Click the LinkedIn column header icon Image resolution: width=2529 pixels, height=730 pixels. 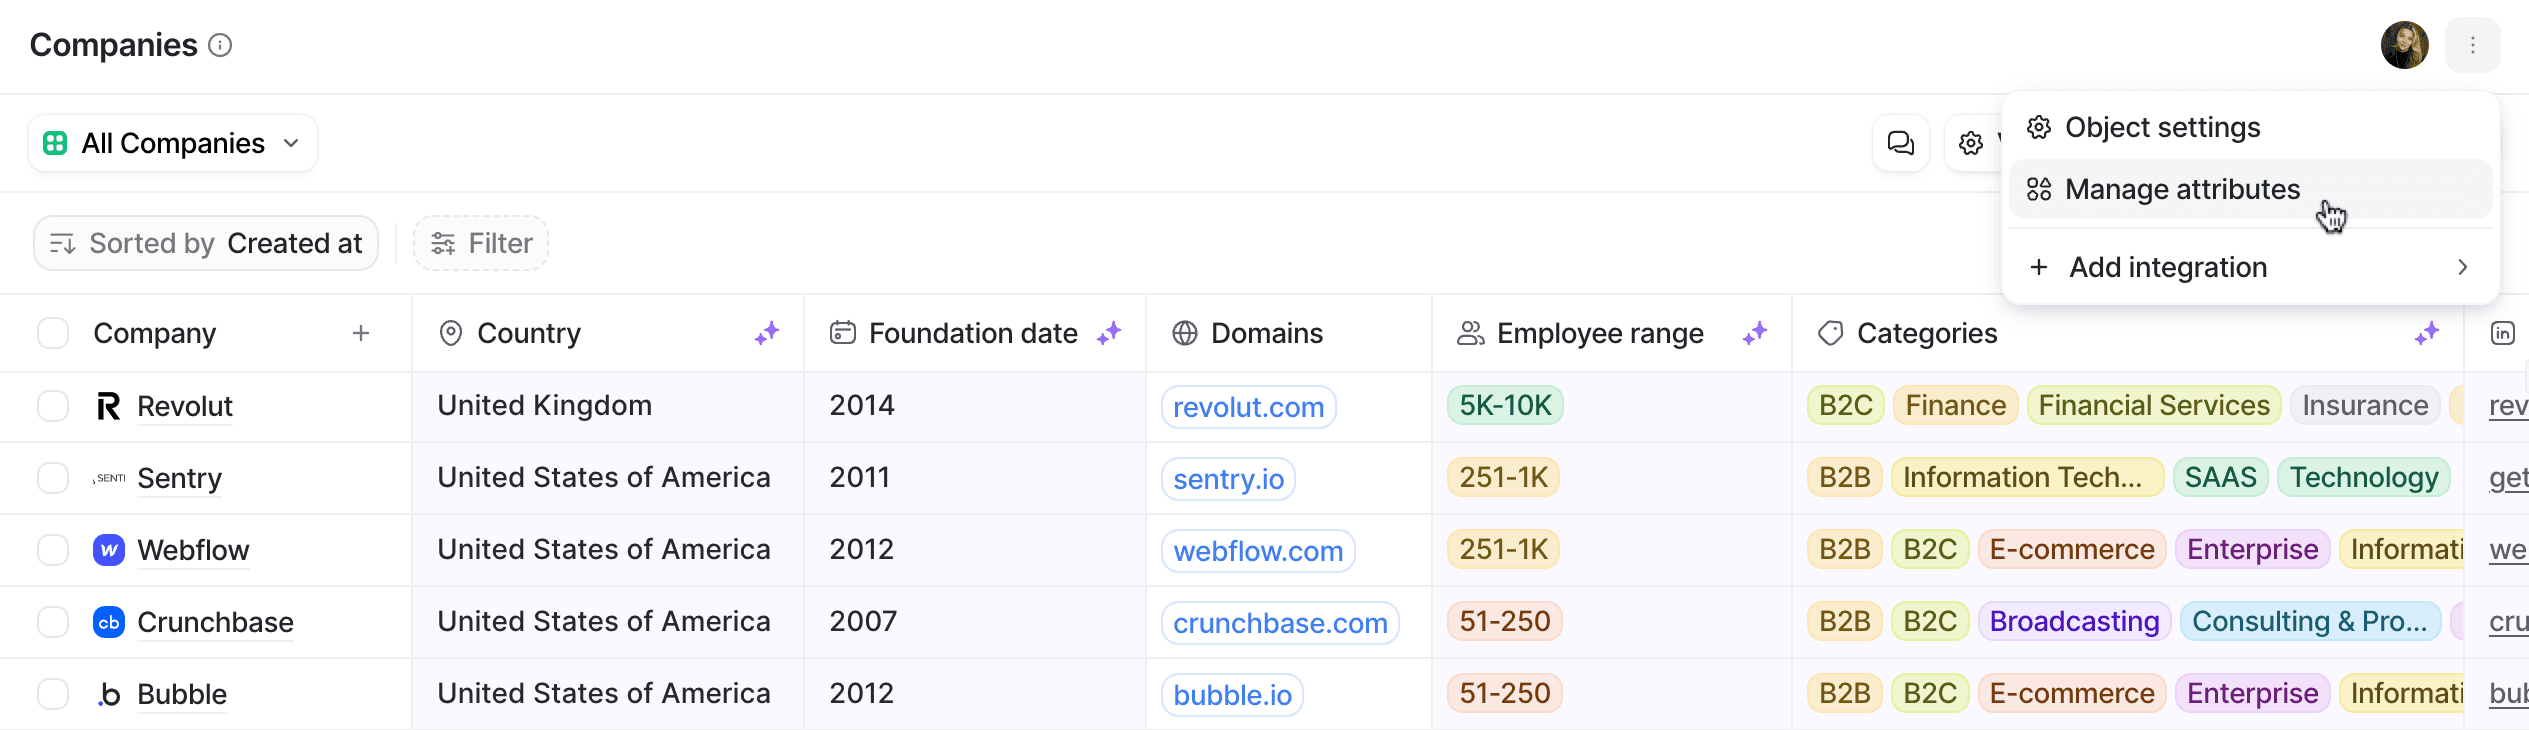(2503, 333)
